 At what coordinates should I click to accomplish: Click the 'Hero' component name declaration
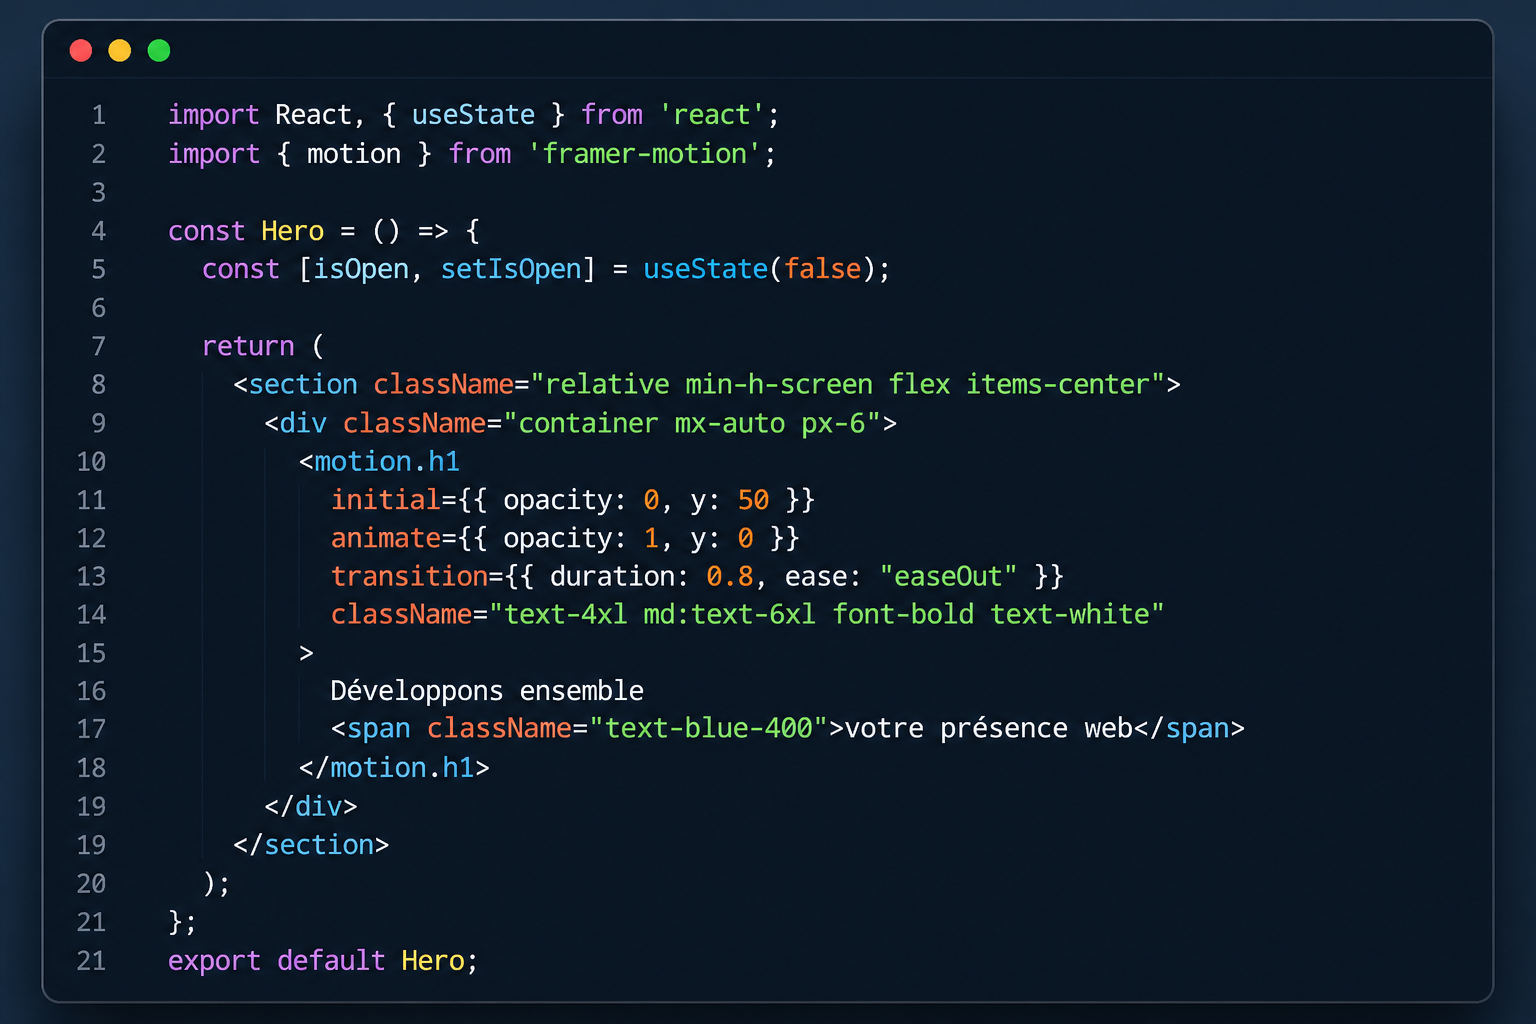click(292, 231)
